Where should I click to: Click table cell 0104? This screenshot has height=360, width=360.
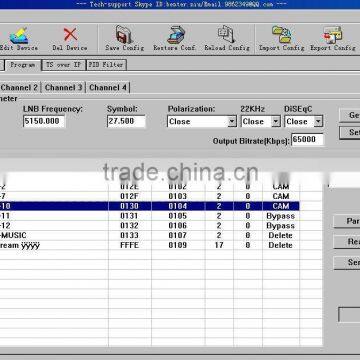pyautogui.click(x=178, y=206)
